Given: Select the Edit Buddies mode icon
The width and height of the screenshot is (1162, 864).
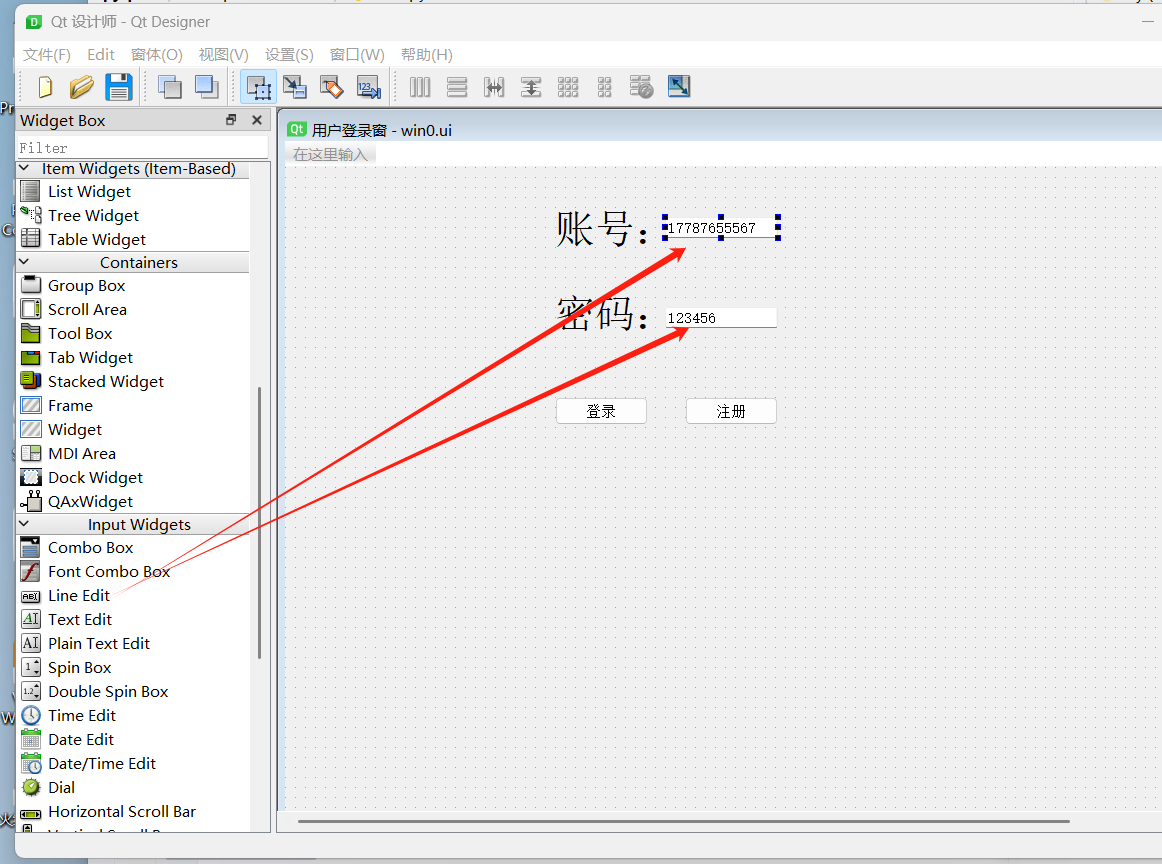Looking at the screenshot, I should (x=331, y=87).
